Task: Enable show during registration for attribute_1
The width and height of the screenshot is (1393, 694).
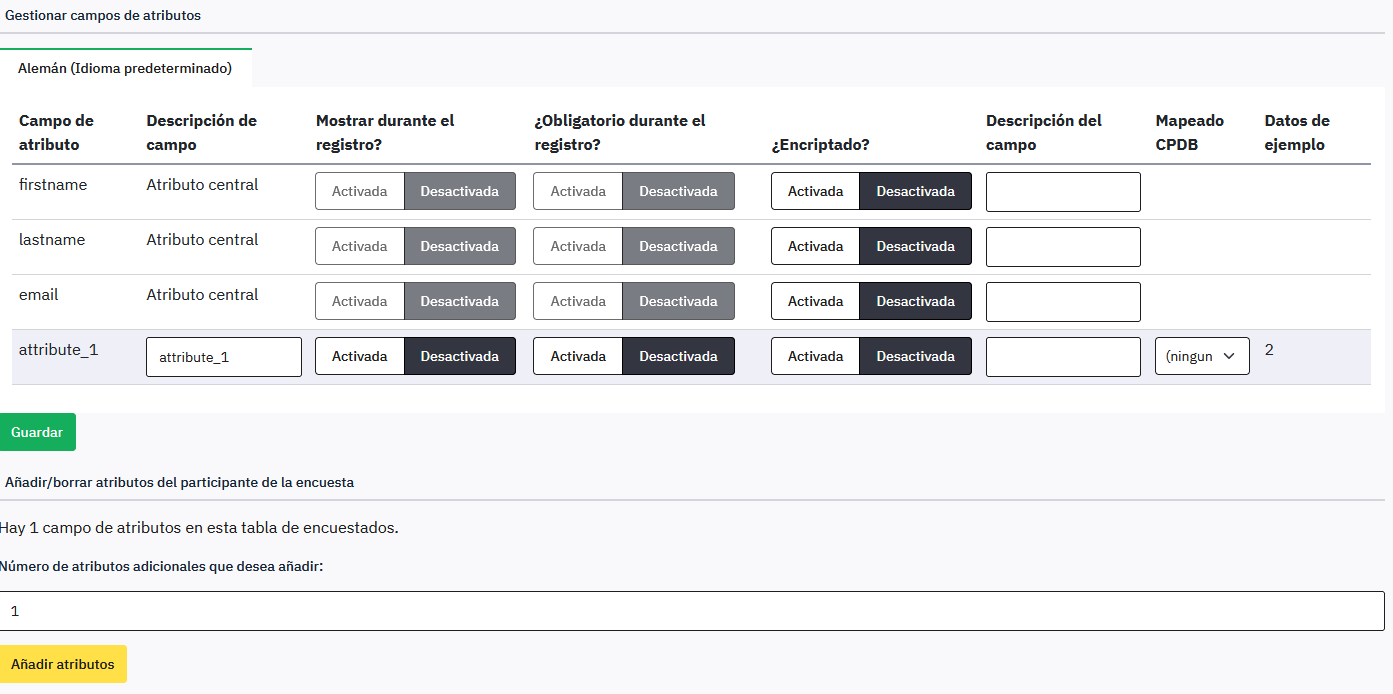Action: point(359,356)
